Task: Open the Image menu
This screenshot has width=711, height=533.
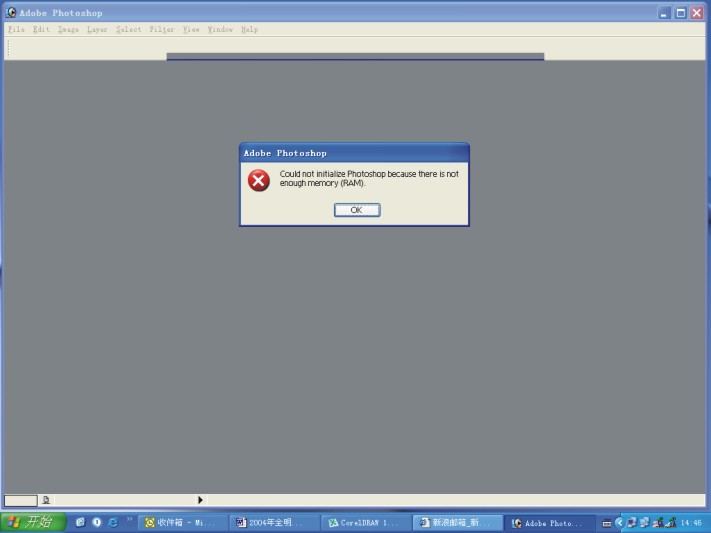Action: click(x=68, y=30)
